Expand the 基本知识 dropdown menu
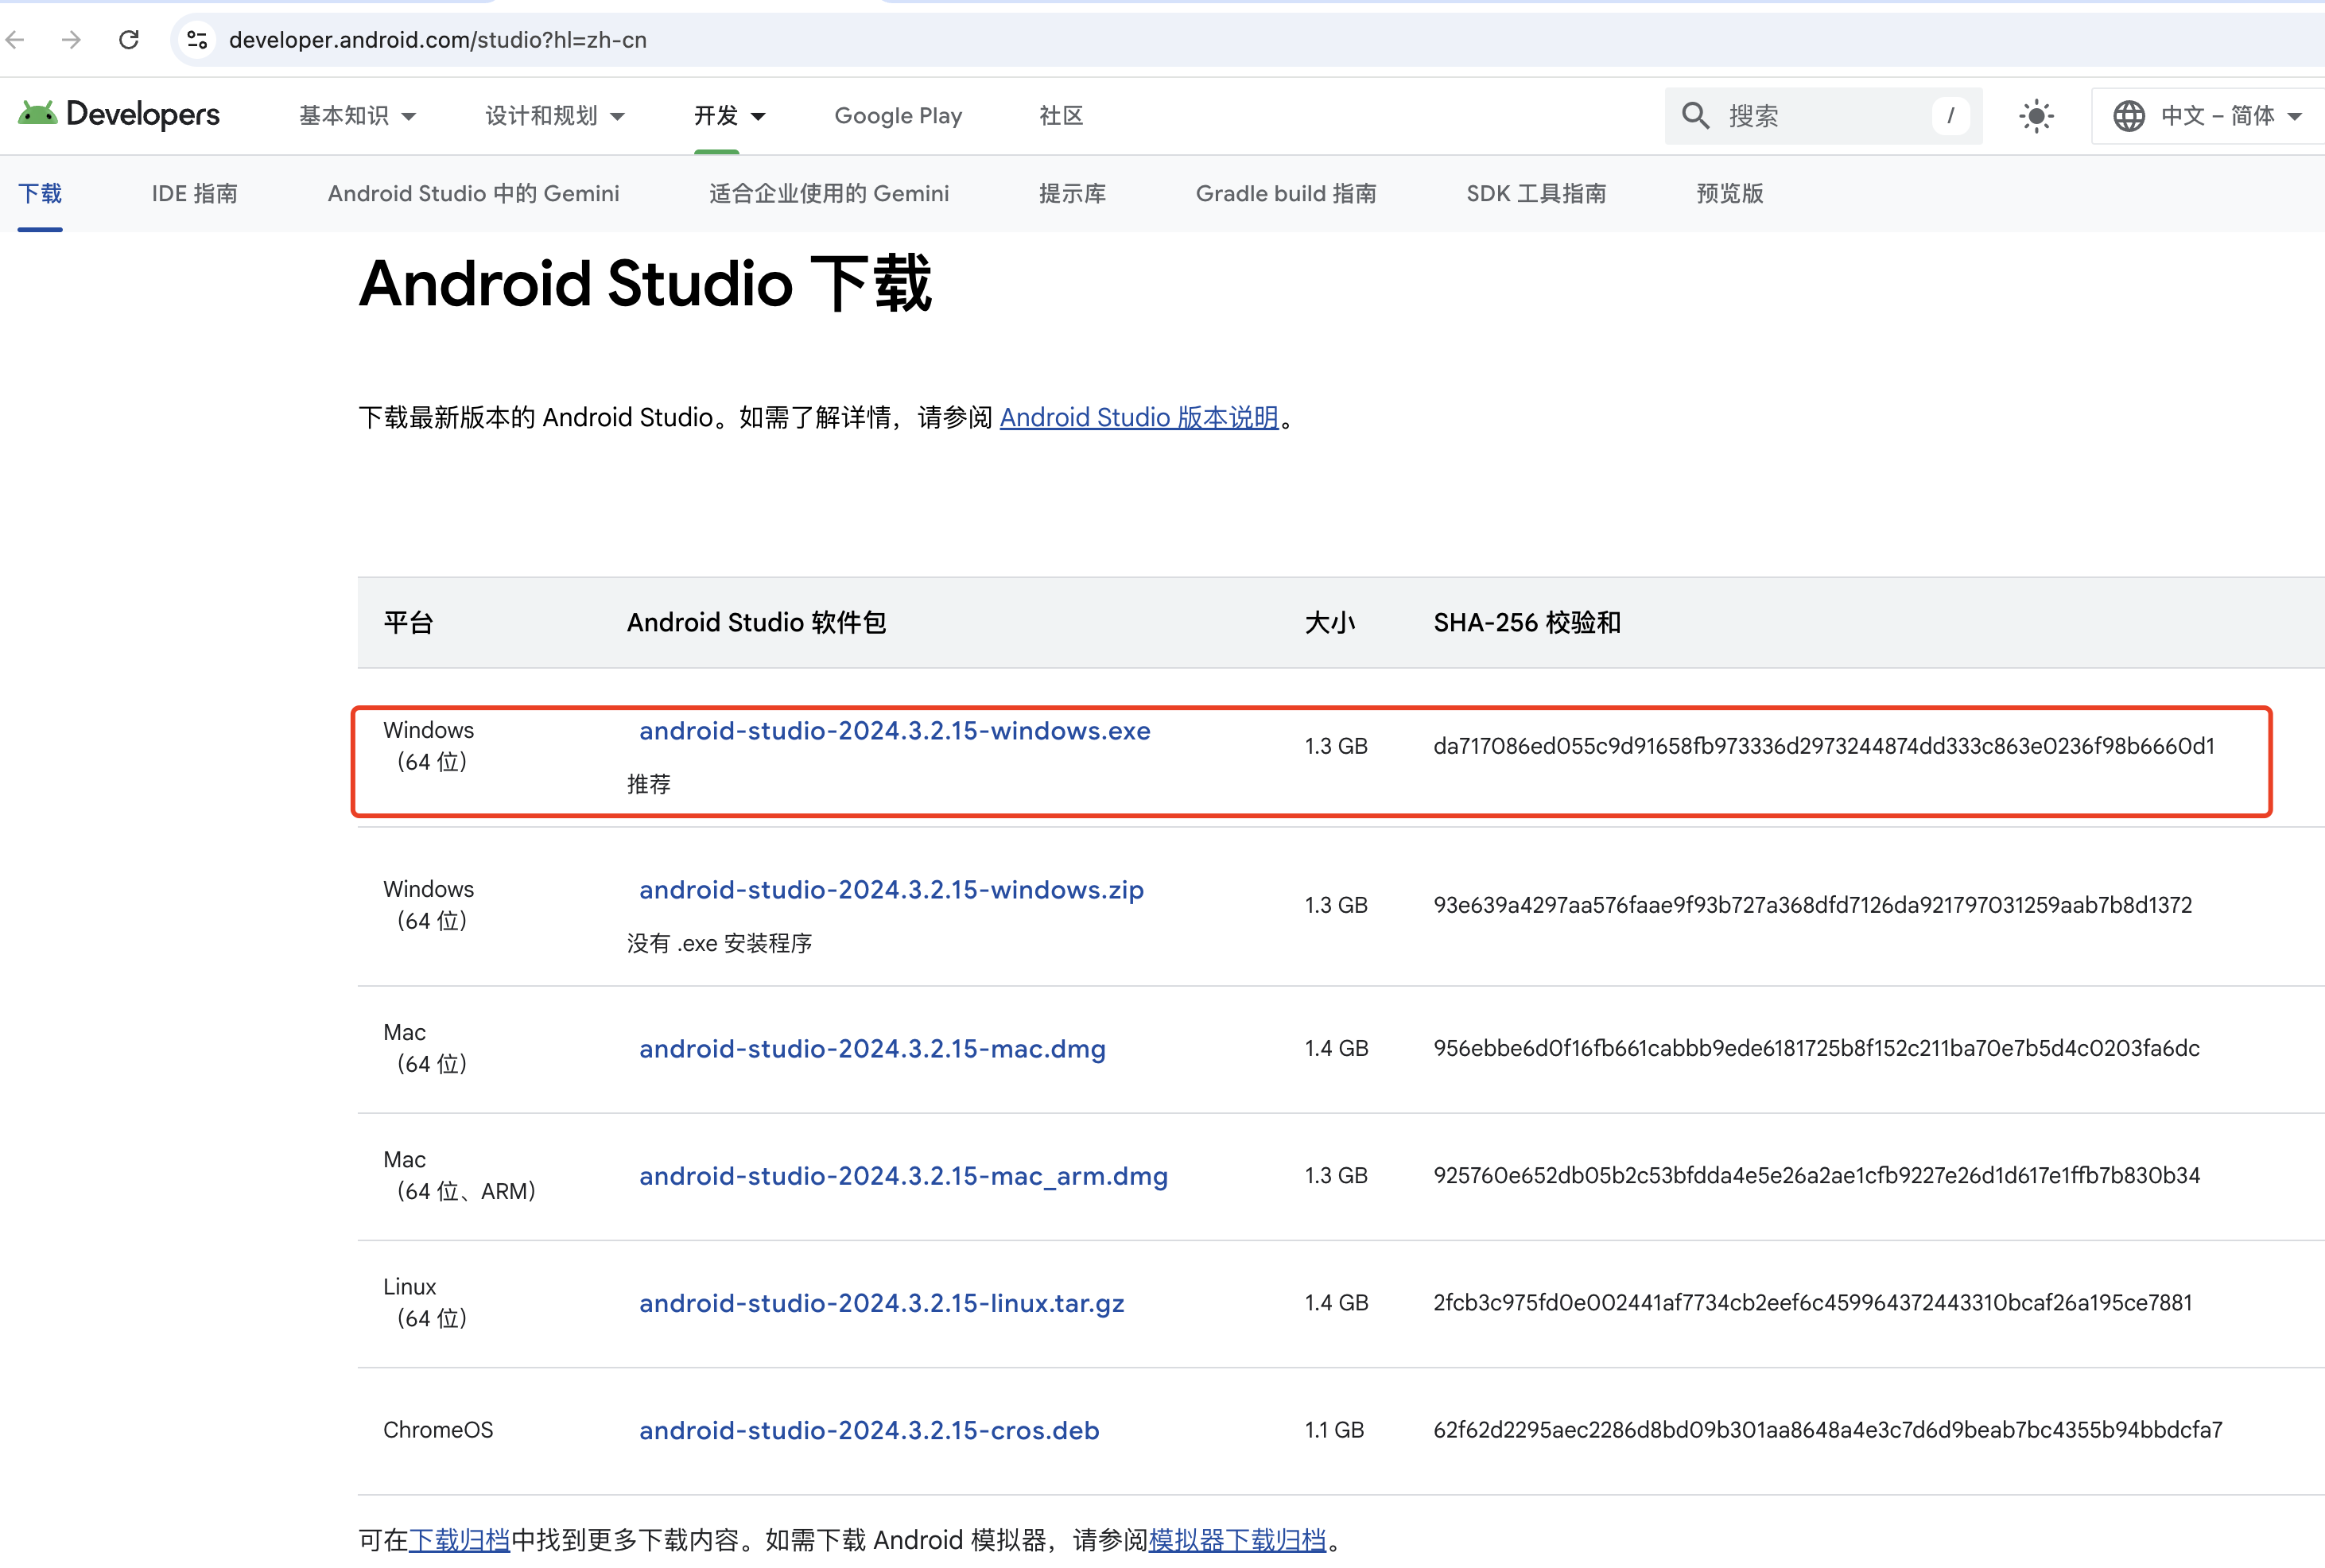Screen dimensions: 2325x1568 coord(357,116)
